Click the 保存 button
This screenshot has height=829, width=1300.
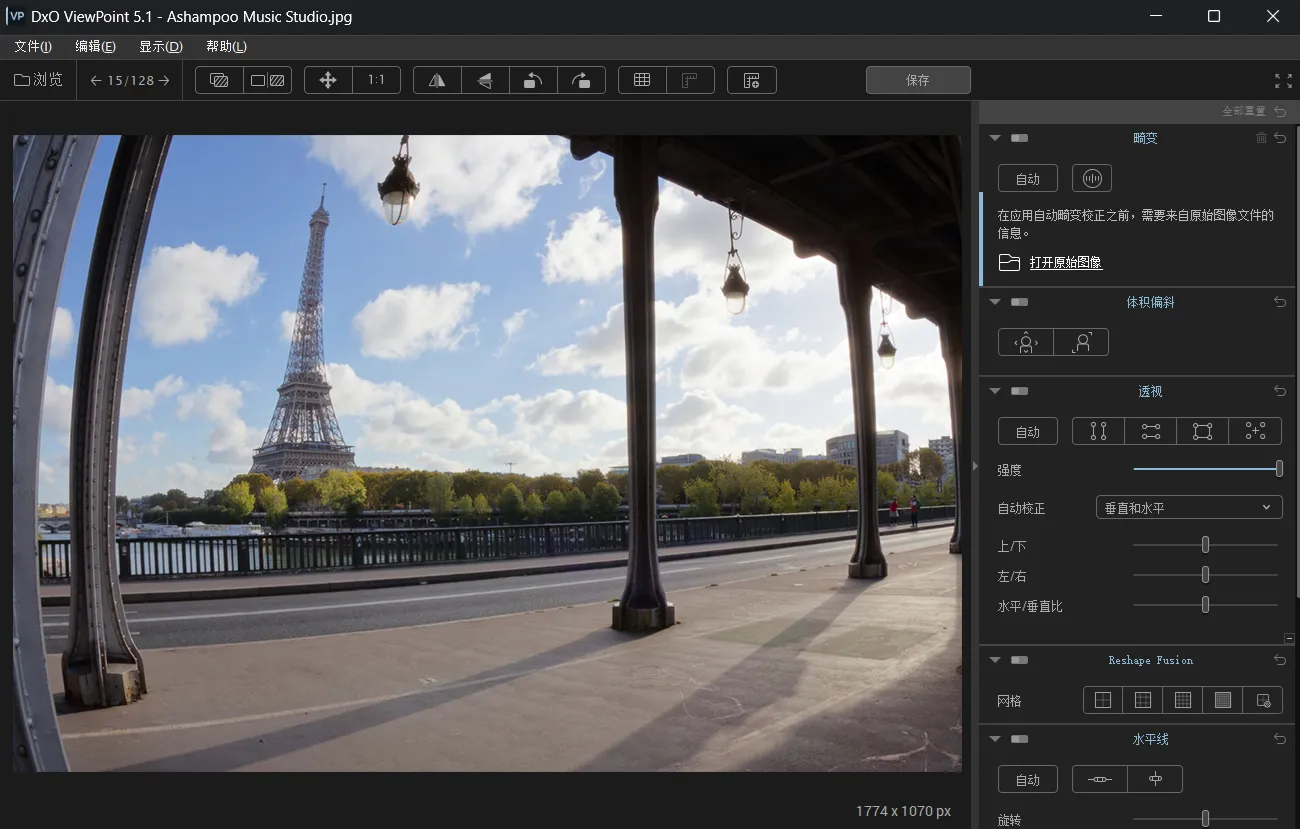point(917,80)
